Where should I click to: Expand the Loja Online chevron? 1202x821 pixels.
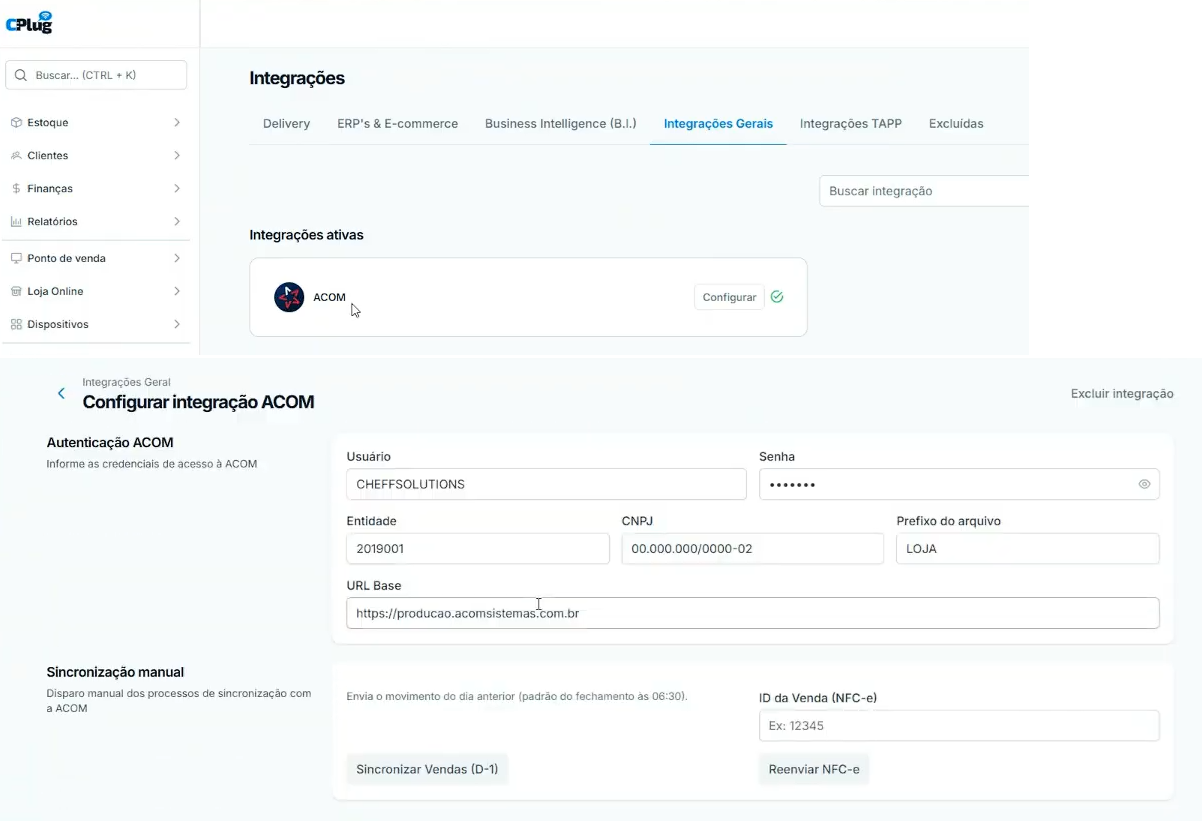point(177,292)
